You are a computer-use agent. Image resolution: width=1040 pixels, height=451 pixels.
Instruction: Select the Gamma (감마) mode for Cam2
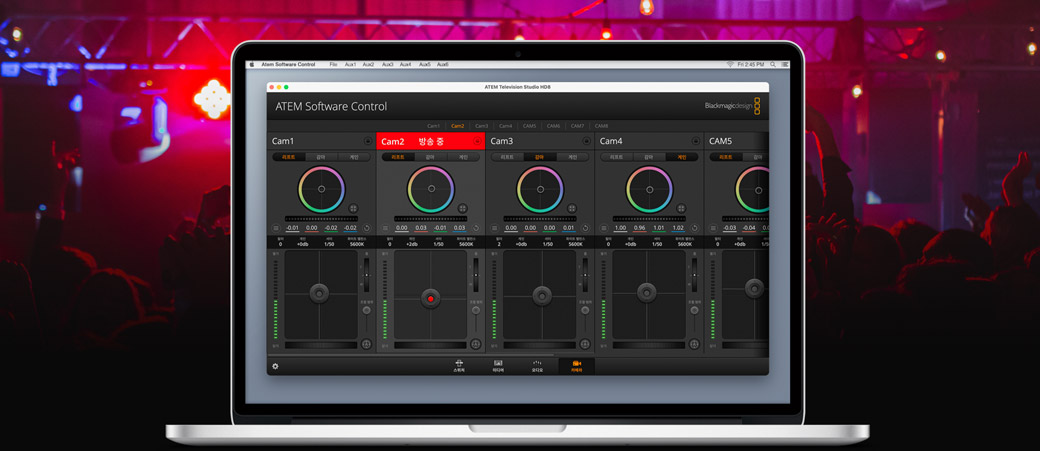pos(430,157)
